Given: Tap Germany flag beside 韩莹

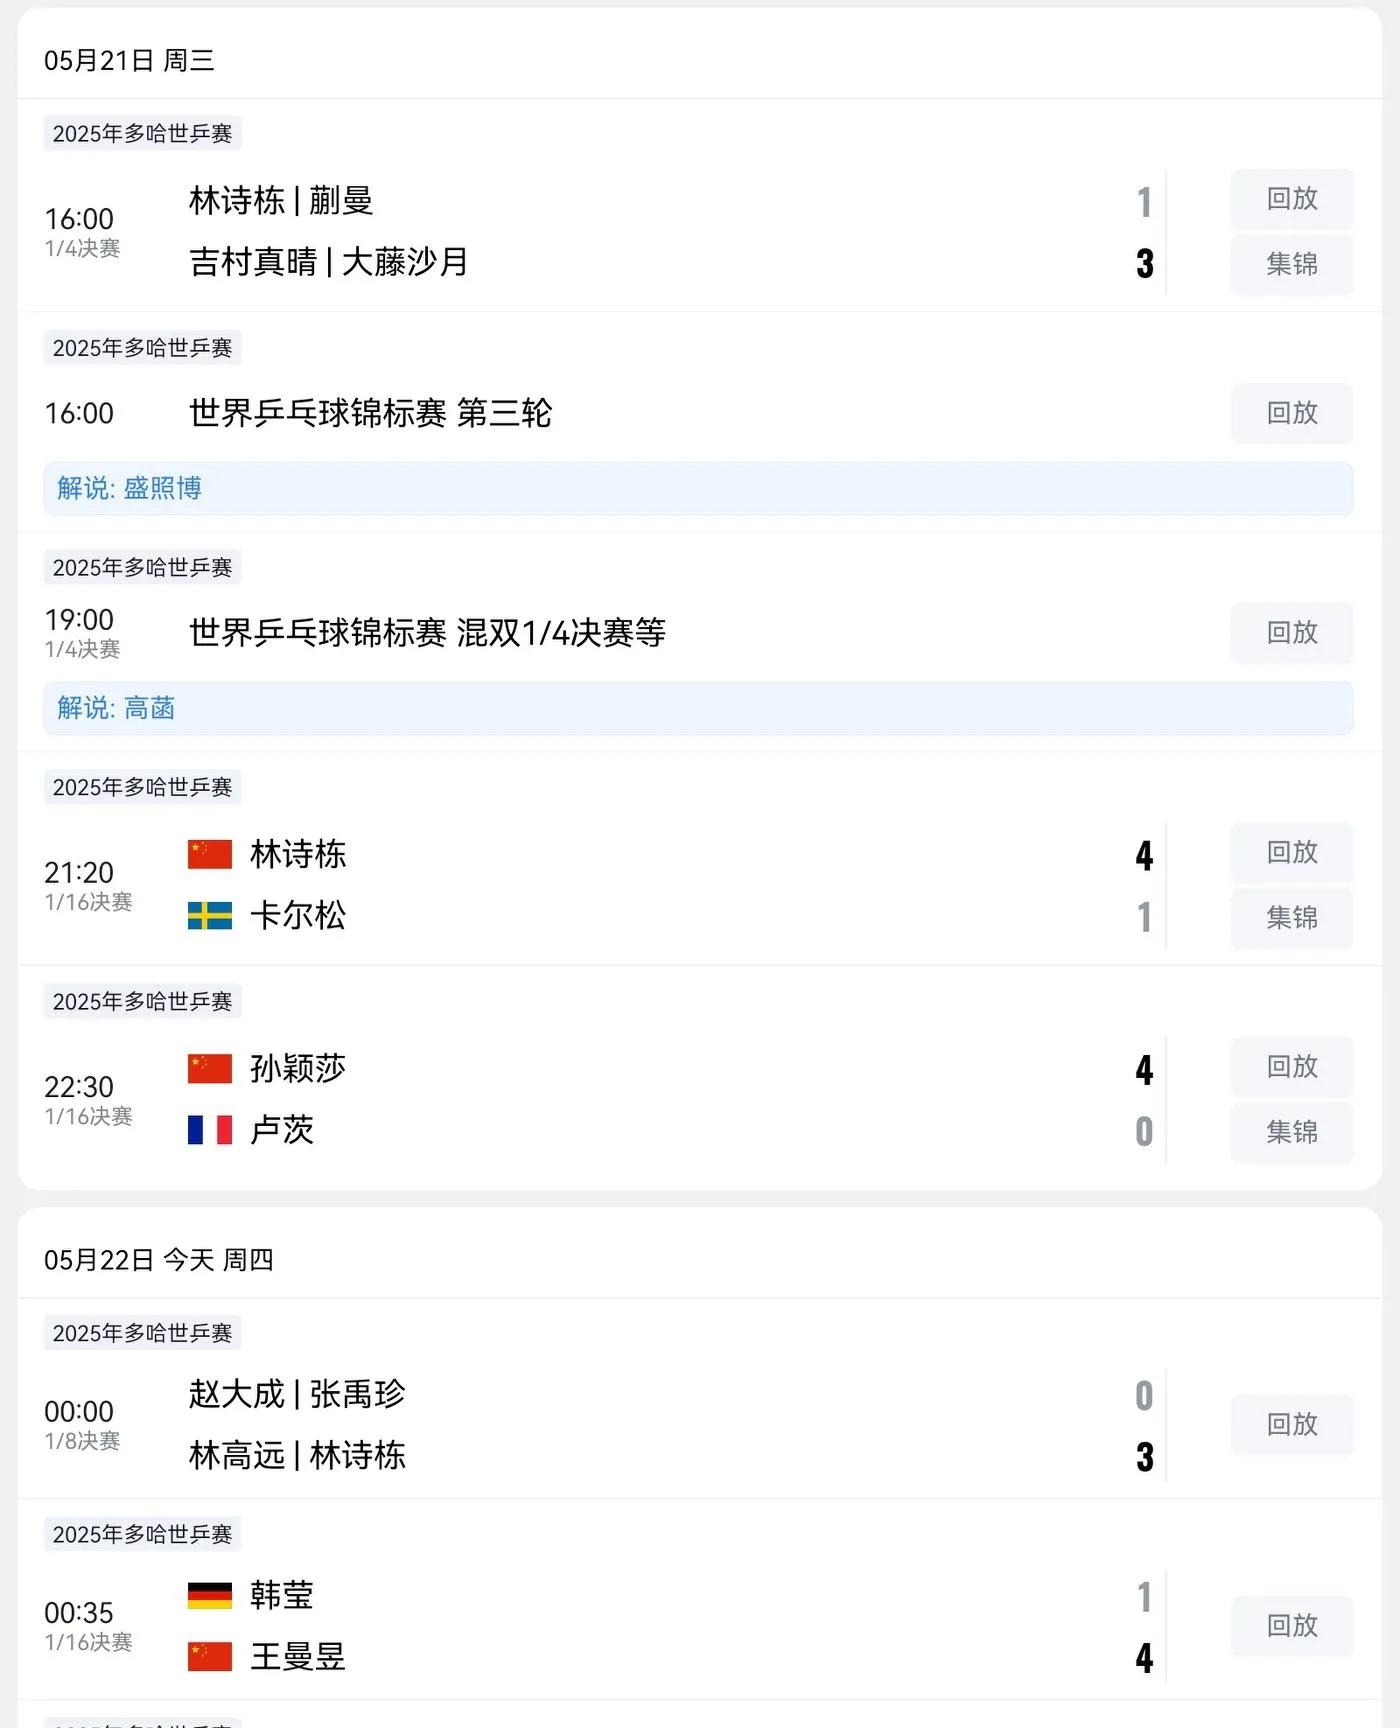Looking at the screenshot, I should pyautogui.click(x=210, y=1595).
